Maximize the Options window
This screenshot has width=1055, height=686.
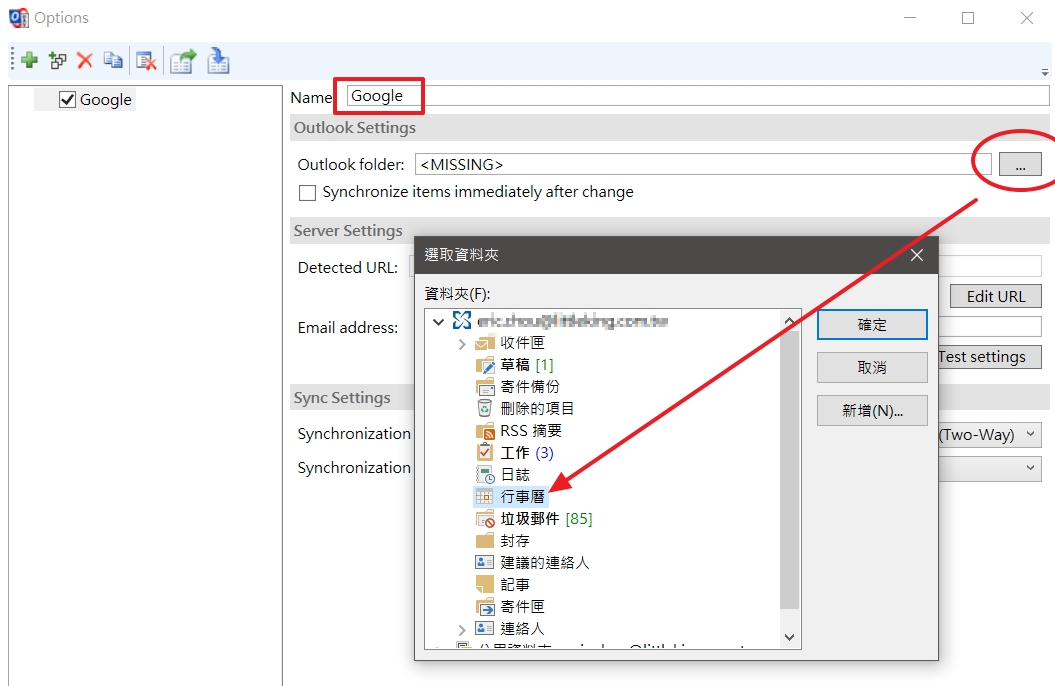click(968, 18)
